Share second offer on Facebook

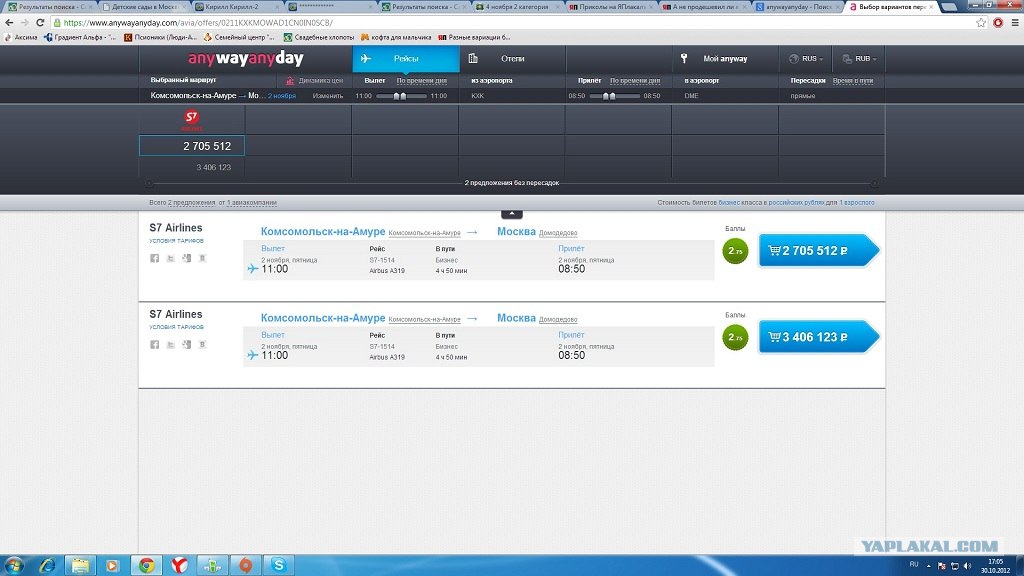coord(155,344)
